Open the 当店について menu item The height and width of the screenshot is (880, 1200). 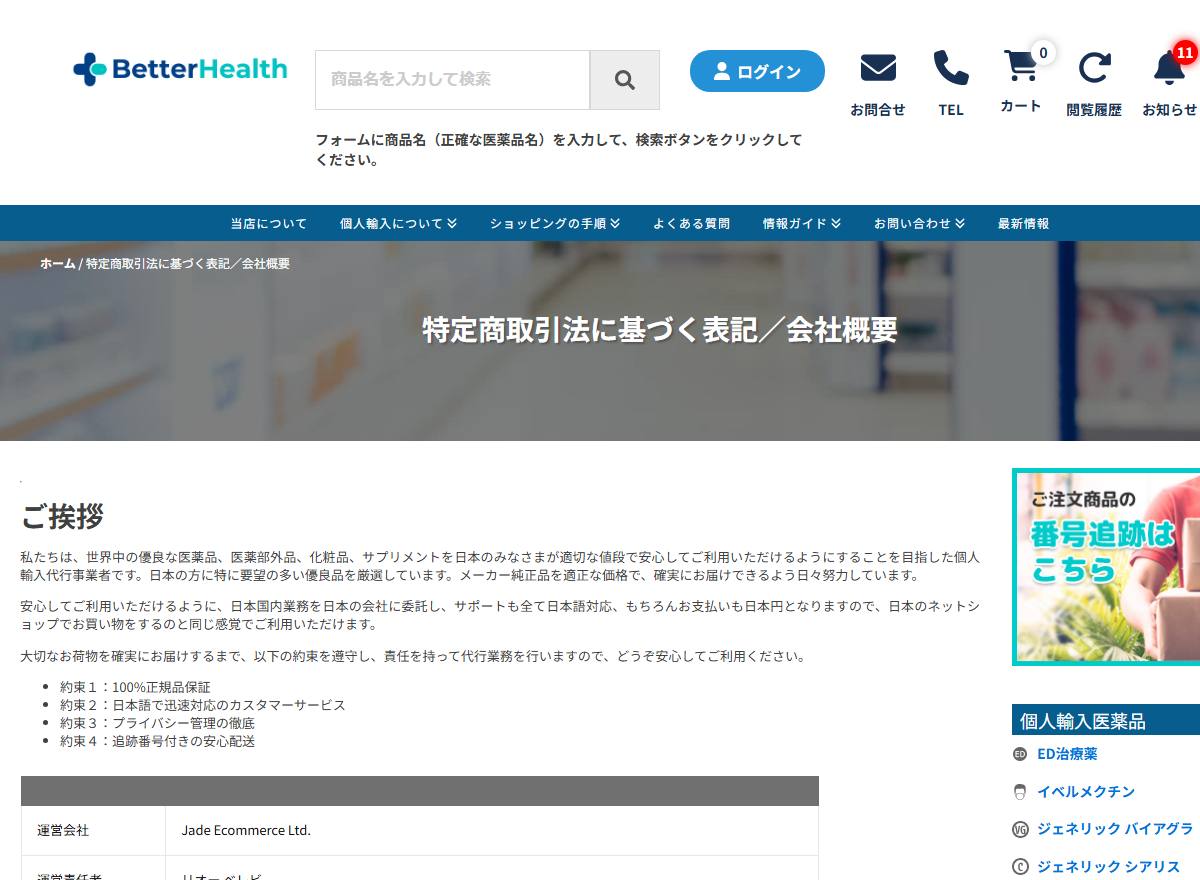coord(269,223)
